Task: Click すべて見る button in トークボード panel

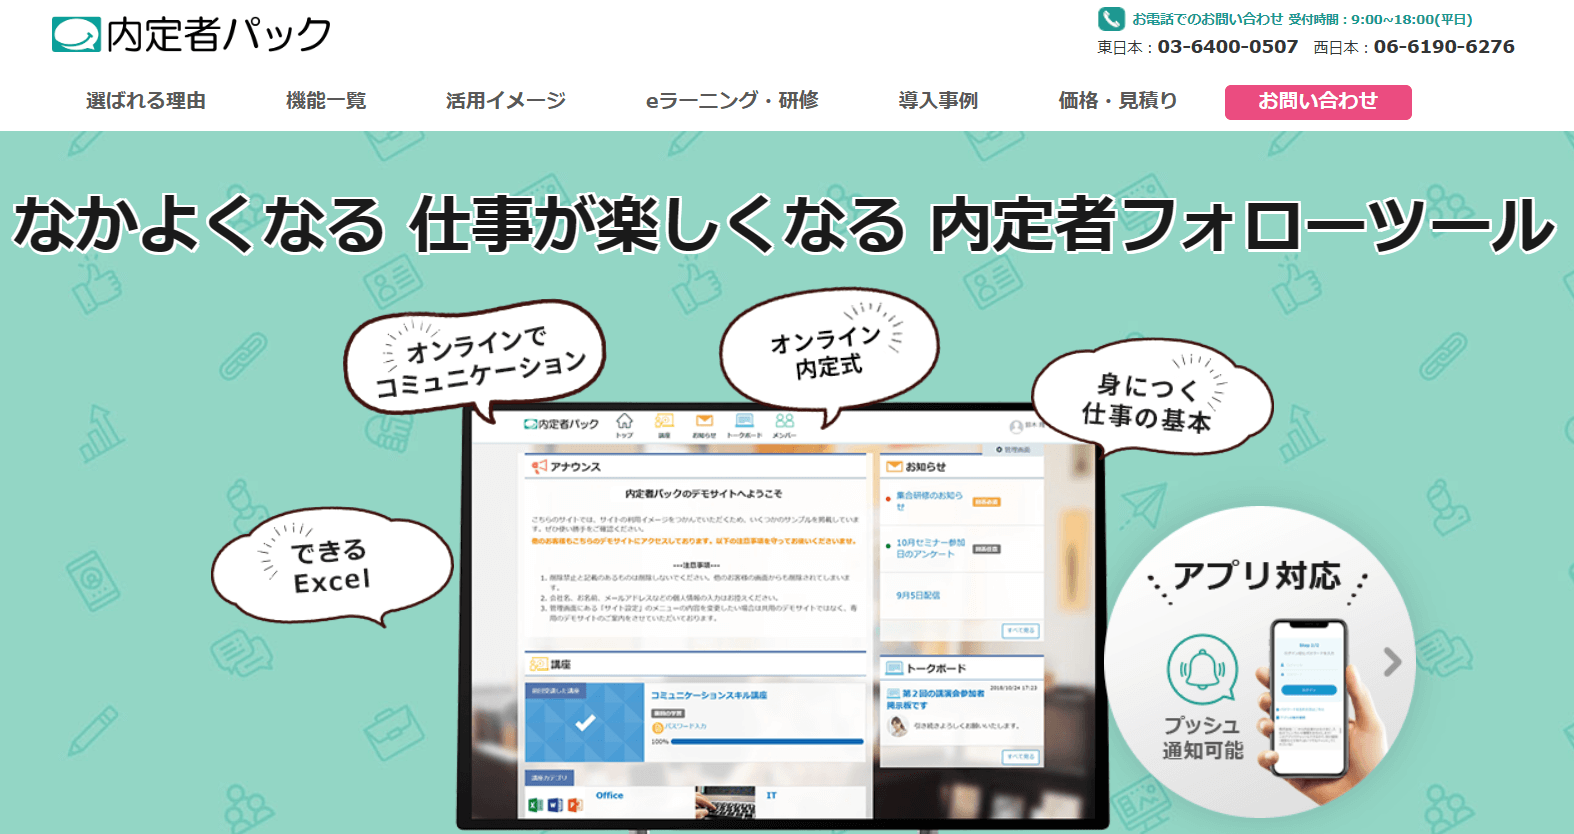Action: 1021,757
